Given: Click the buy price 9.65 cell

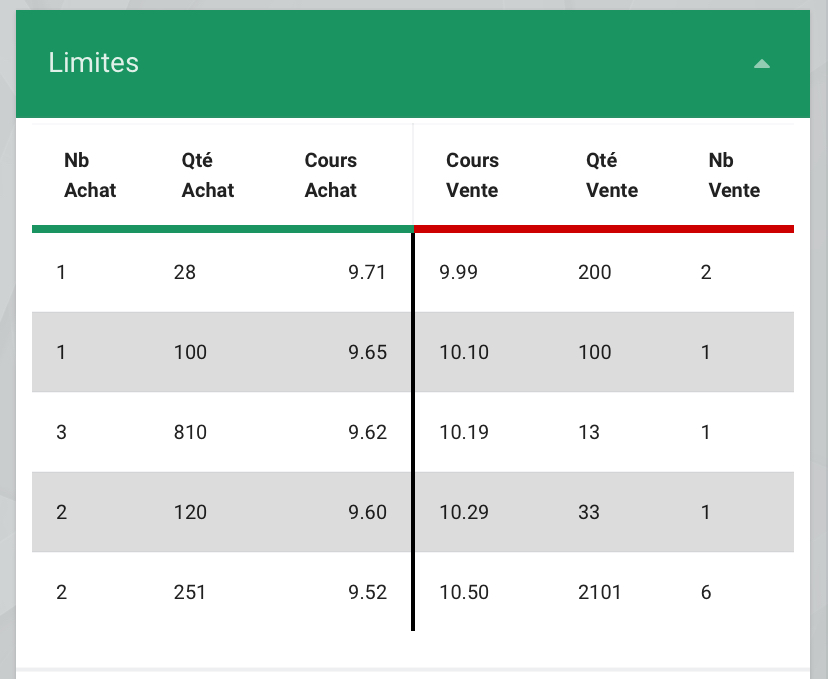Looking at the screenshot, I should (366, 352).
